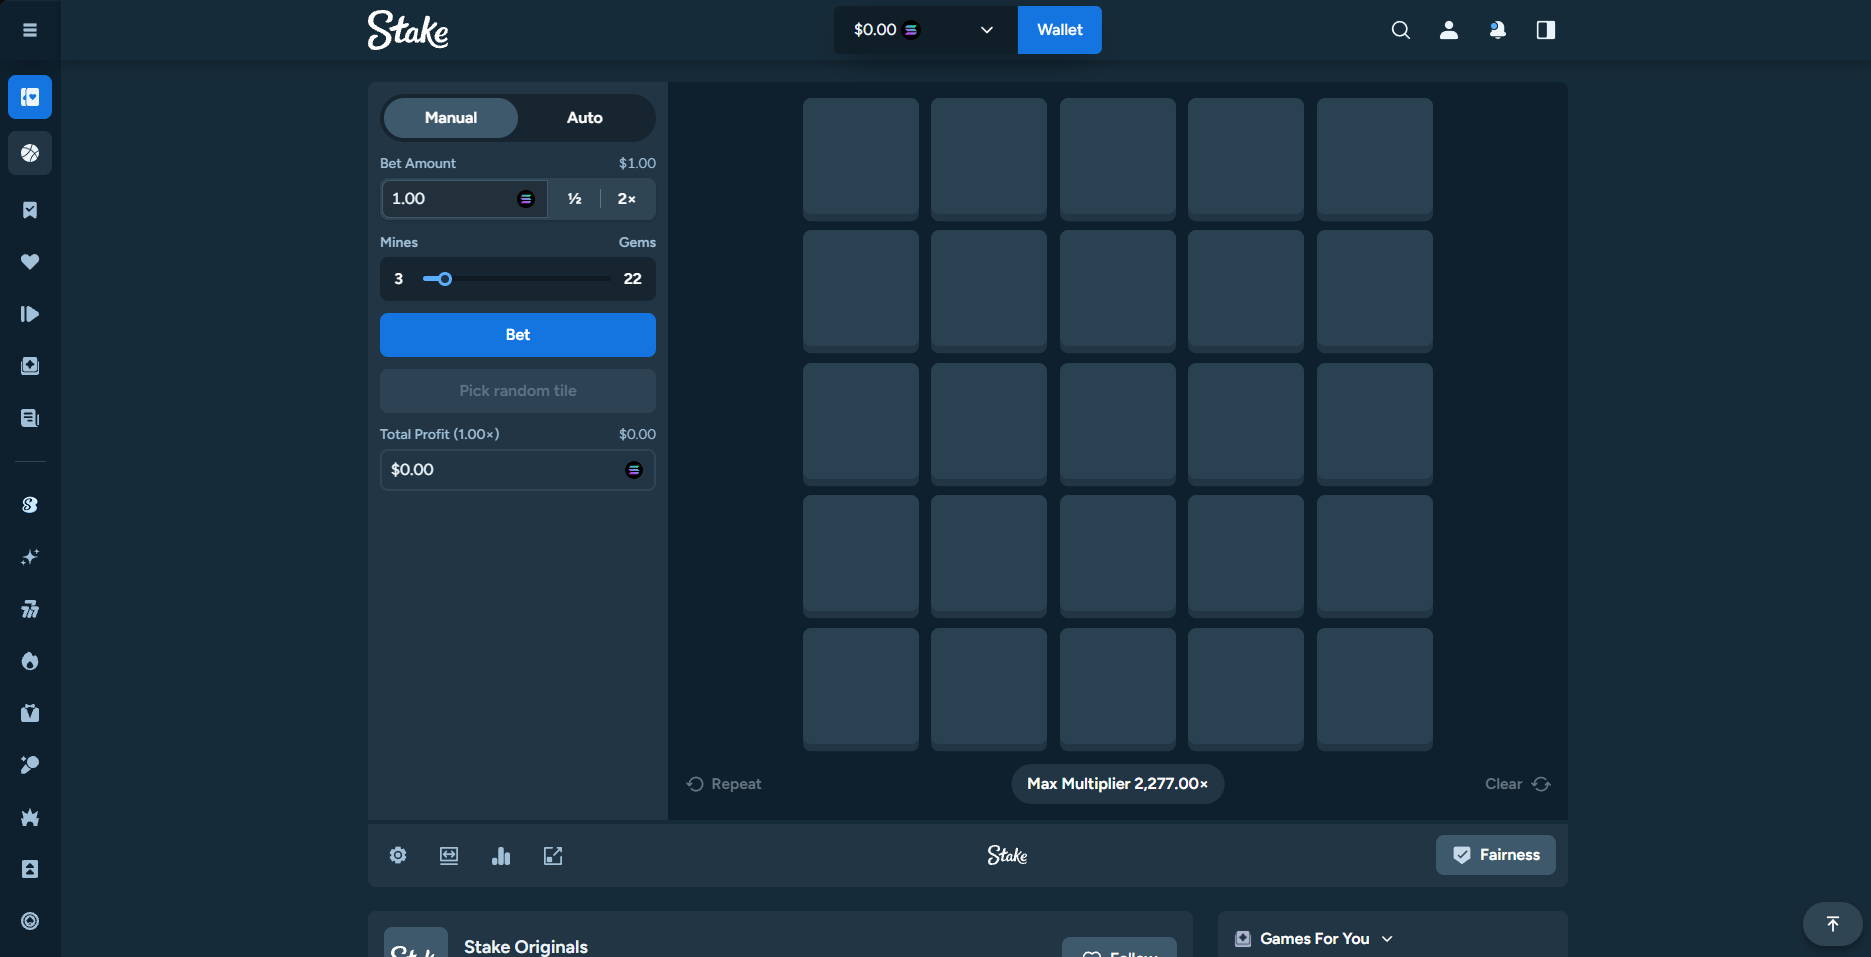
Task: Open the Stake Originals S sidebar icon
Action: pyautogui.click(x=30, y=505)
